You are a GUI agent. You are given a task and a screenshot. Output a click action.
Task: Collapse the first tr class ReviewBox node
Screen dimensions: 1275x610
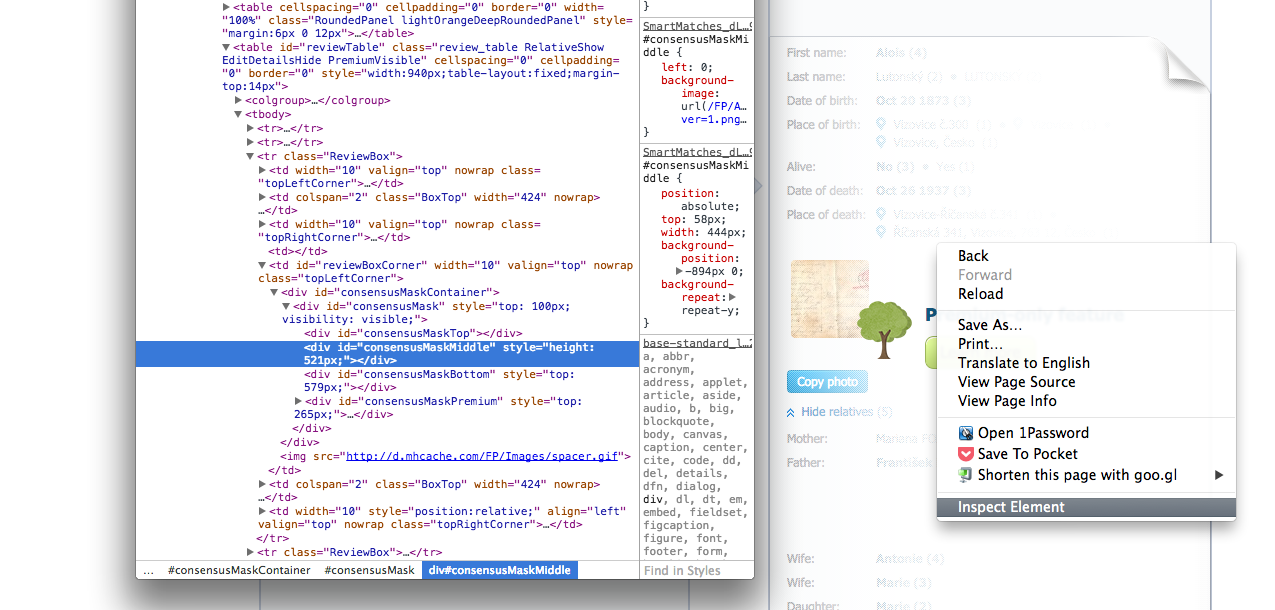point(250,156)
